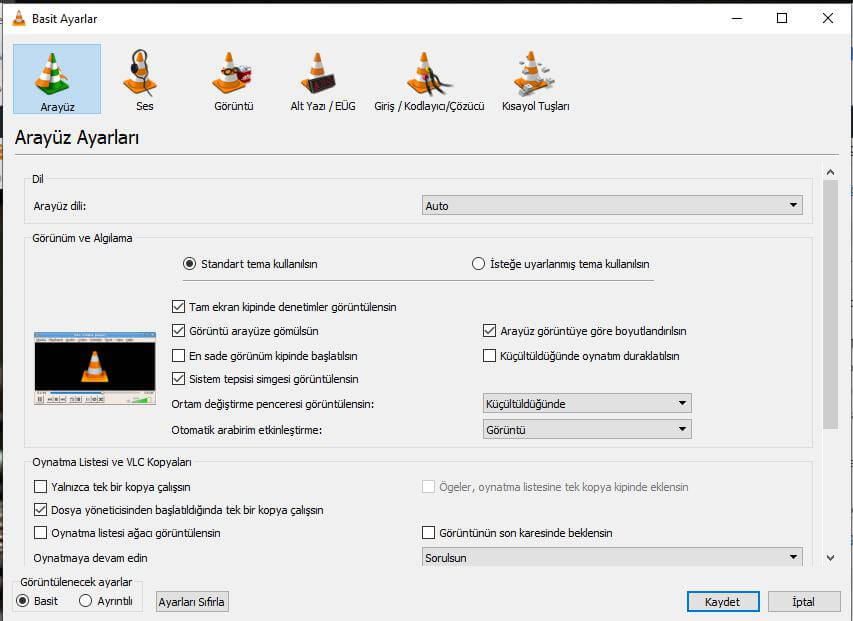The image size is (853, 621).
Task: Open Ortam değiştirme penceresi Küçültüldüğünde dropdown
Action: point(587,403)
